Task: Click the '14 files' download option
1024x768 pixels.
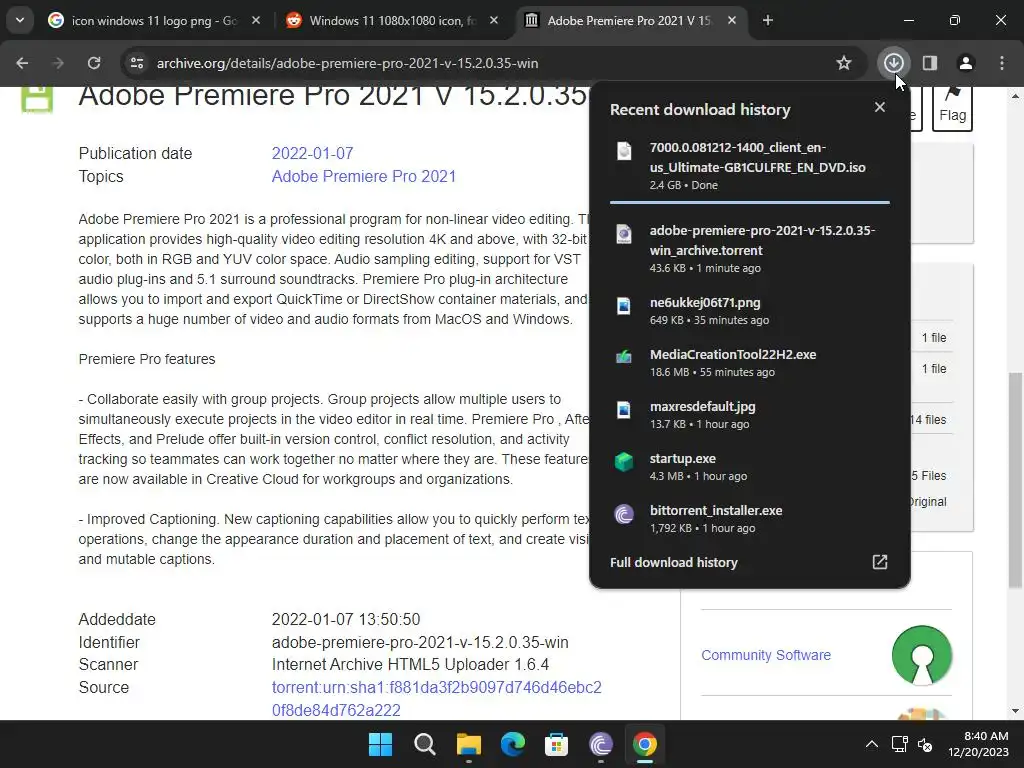Action: point(929,420)
